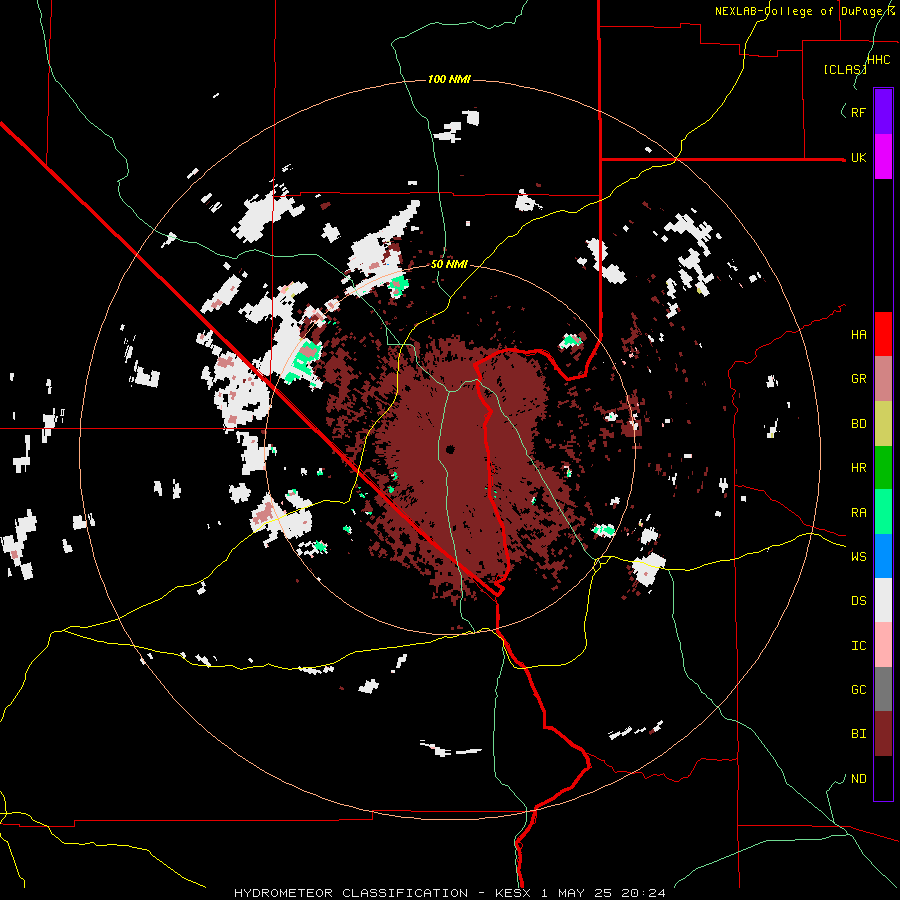Click the BD legend label
900x900 pixels.
858,424
